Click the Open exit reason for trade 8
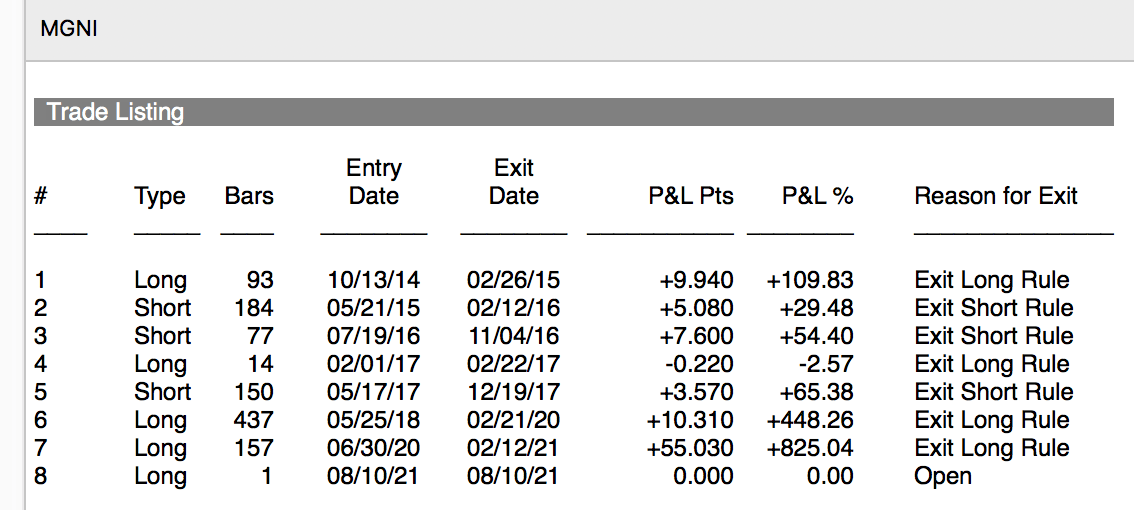 point(943,476)
